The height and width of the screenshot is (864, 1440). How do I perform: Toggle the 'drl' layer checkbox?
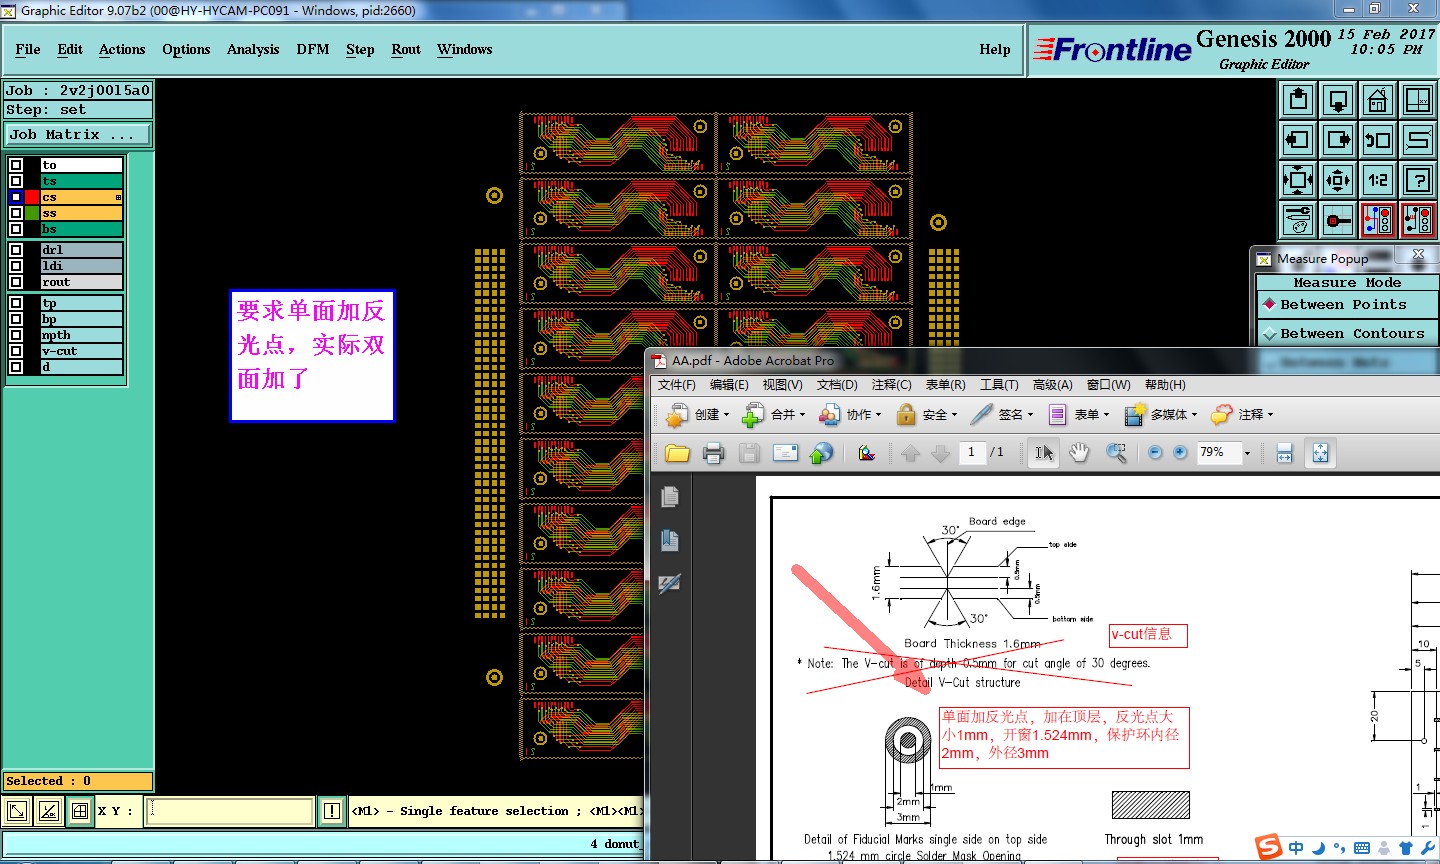point(16,250)
